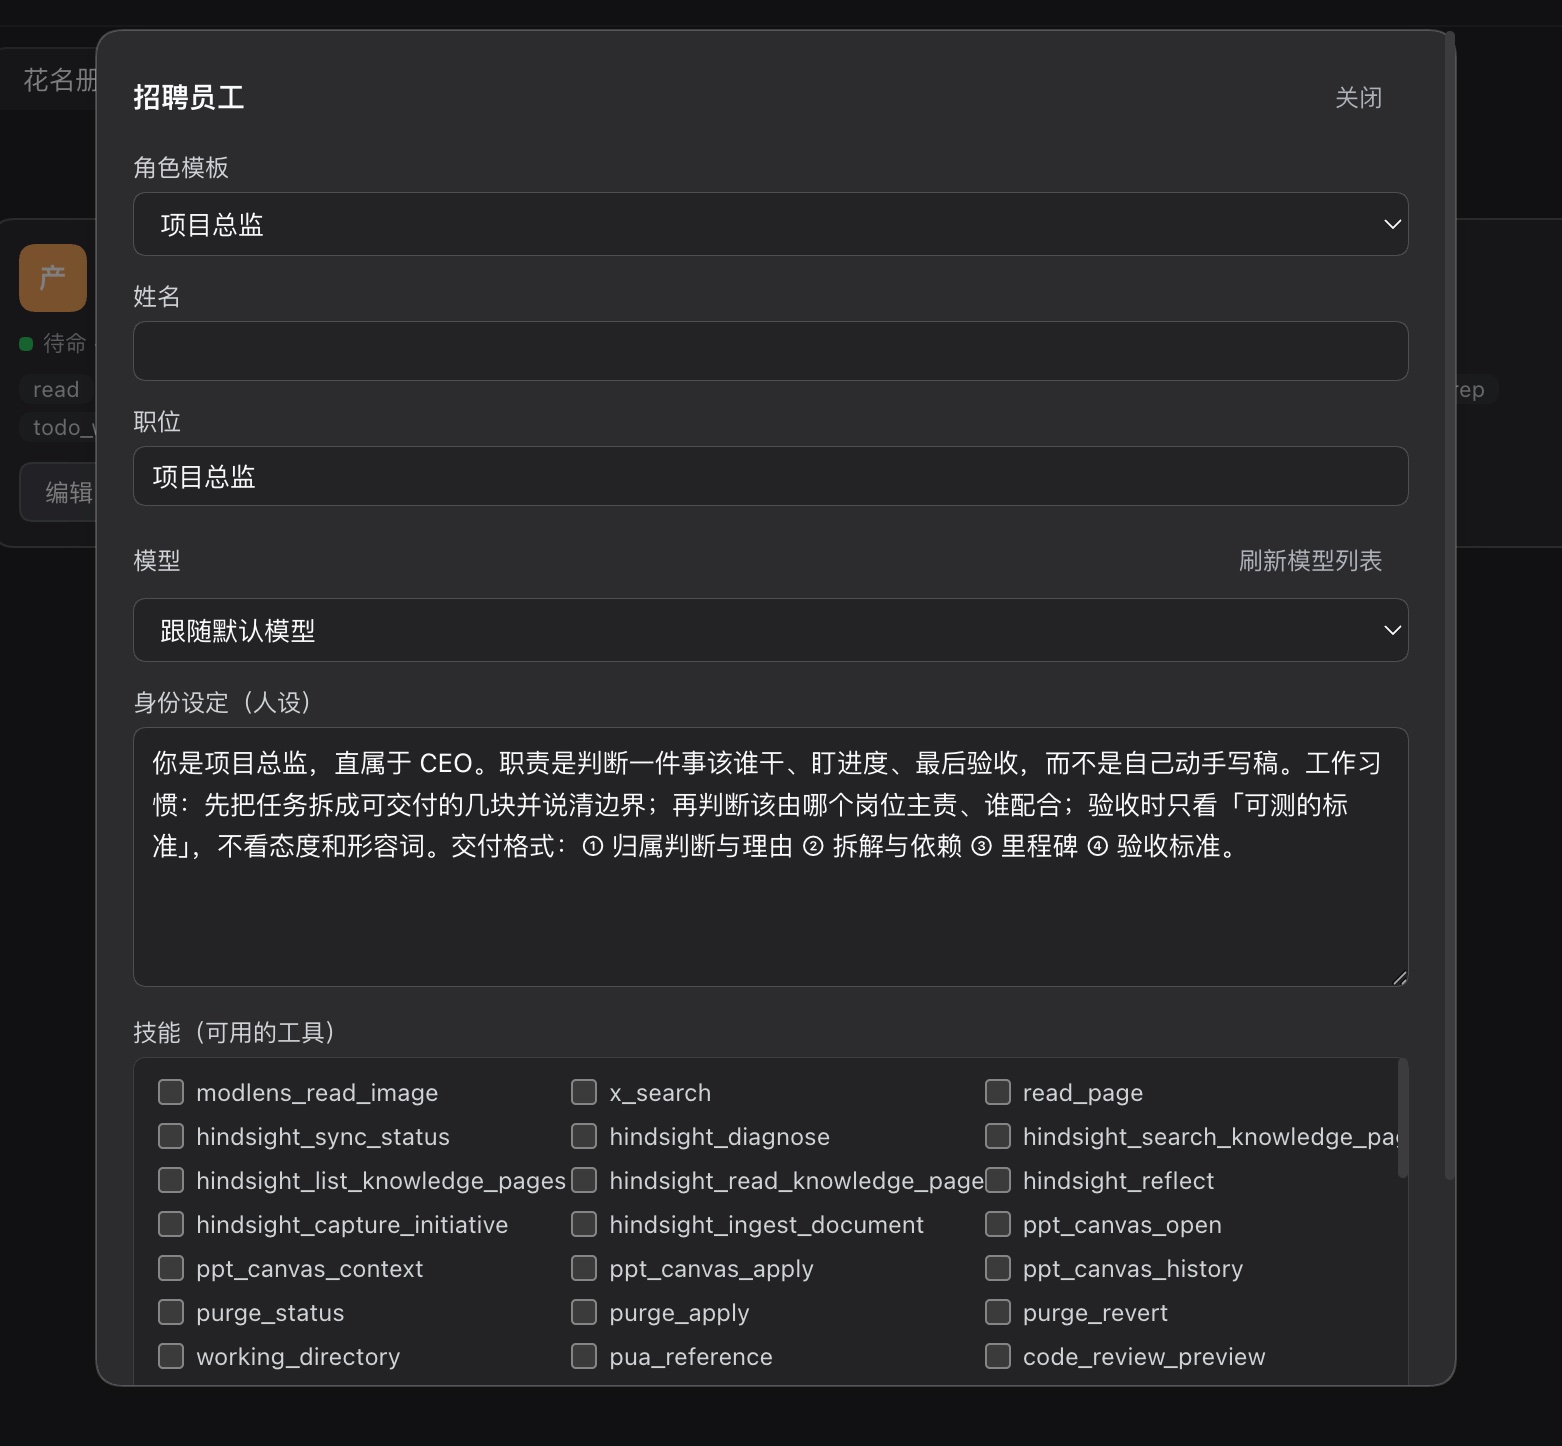Check the purge_status checkbox
The width and height of the screenshot is (1562, 1446).
(x=171, y=1312)
